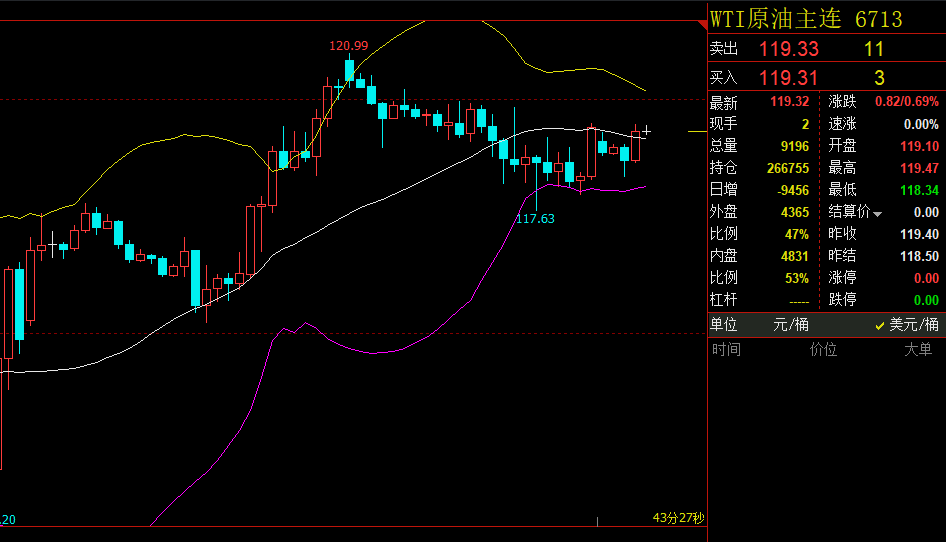Click the 卖出 price 119.33
The height and width of the screenshot is (542, 946).
click(x=789, y=49)
